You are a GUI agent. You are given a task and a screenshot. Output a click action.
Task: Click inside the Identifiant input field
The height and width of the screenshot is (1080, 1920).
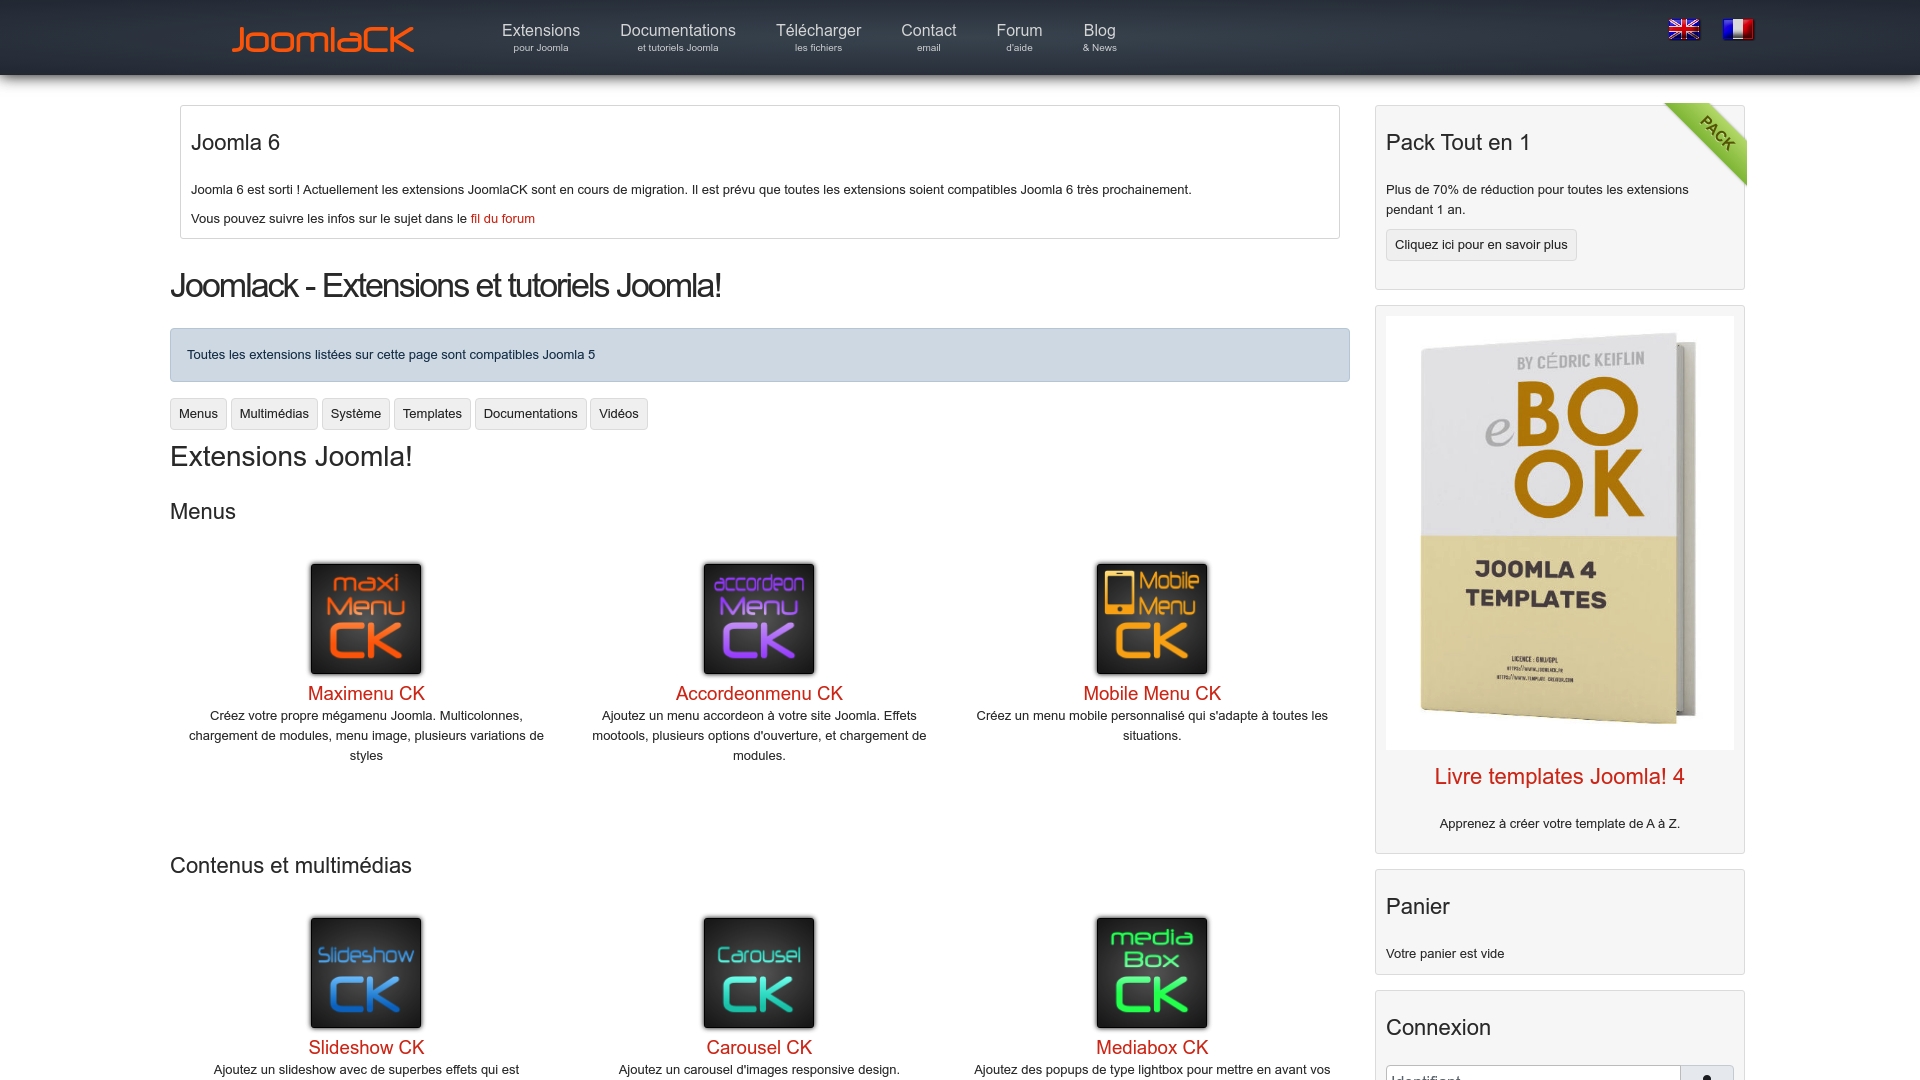coord(1530,1075)
